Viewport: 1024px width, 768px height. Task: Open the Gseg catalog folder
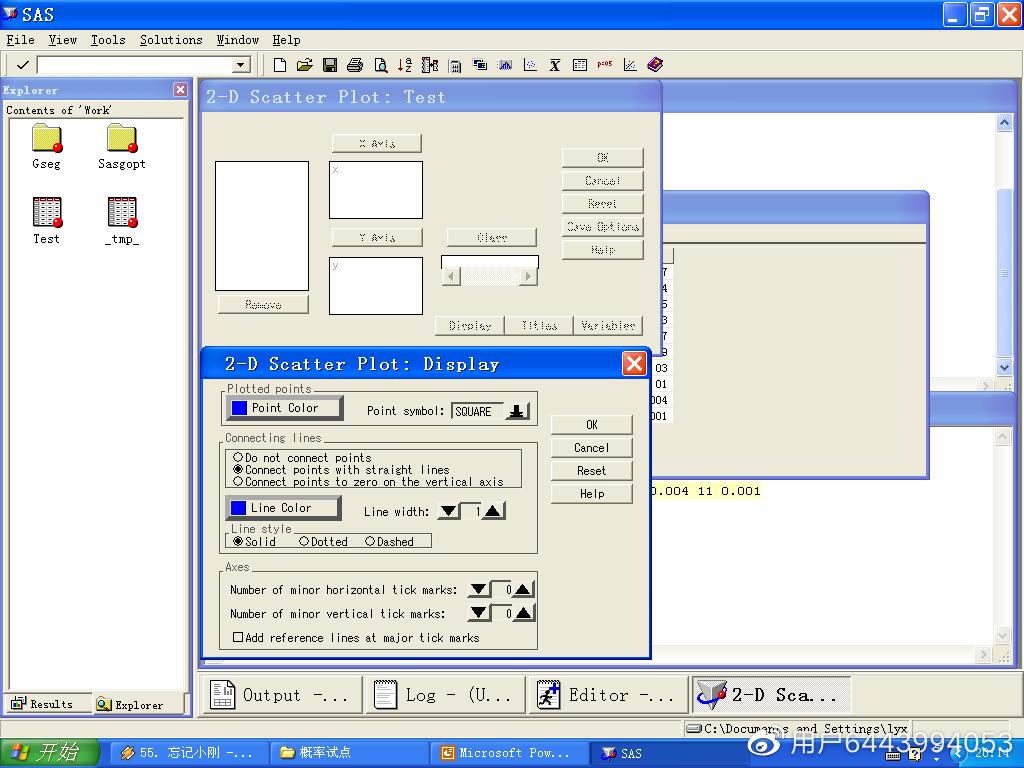[x=47, y=139]
